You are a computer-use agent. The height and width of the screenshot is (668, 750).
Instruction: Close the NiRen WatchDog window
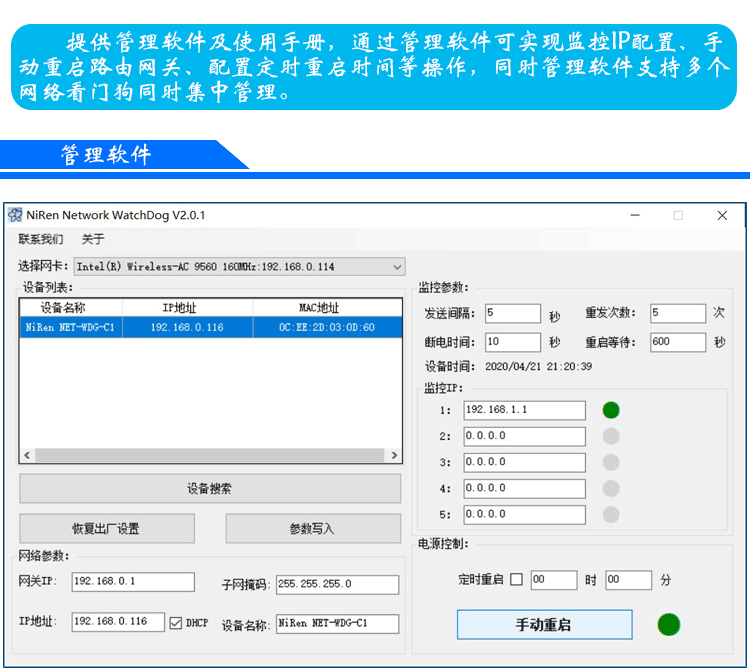(722, 216)
